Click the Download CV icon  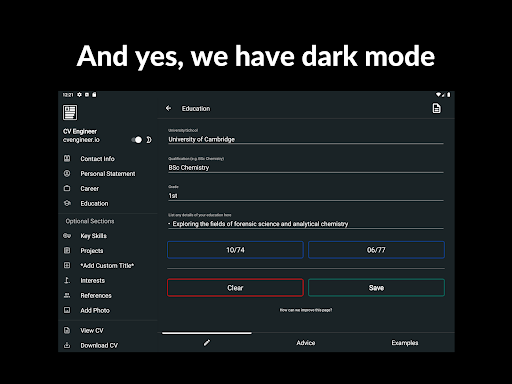coord(67,345)
